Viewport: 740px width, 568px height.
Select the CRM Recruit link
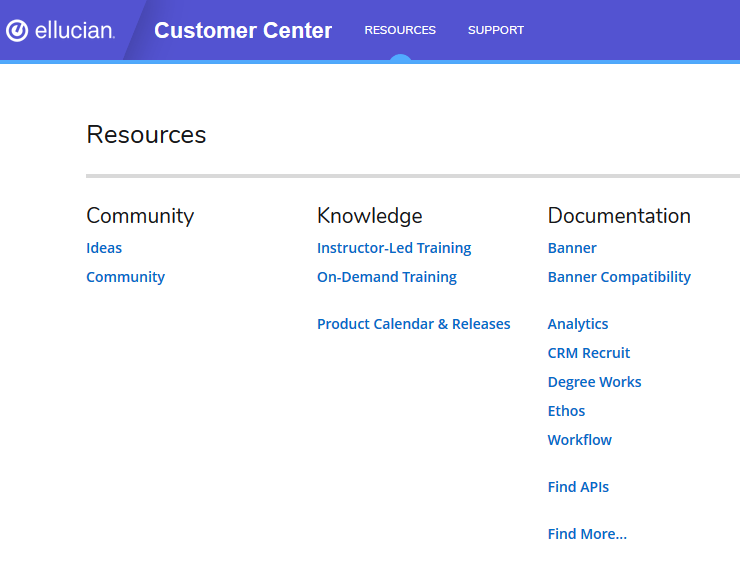click(x=589, y=353)
